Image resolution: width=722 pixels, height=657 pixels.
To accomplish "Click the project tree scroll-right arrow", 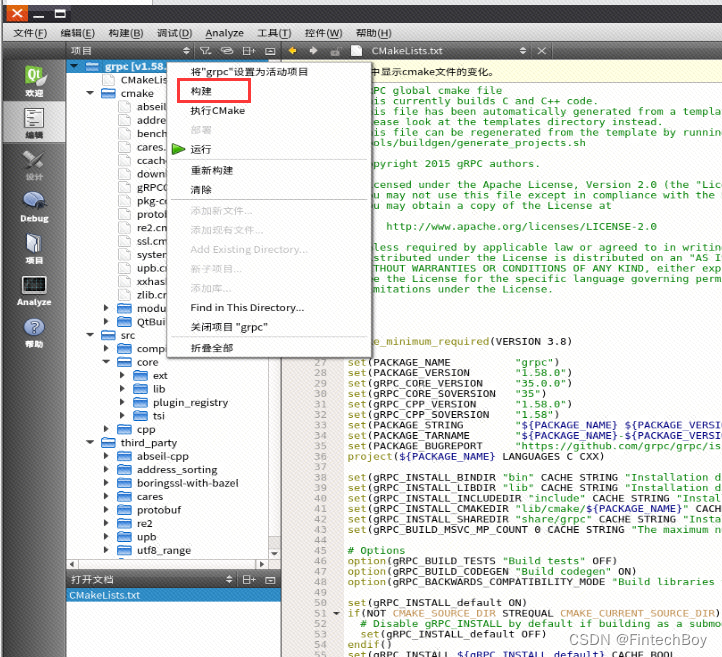I will 262,564.
